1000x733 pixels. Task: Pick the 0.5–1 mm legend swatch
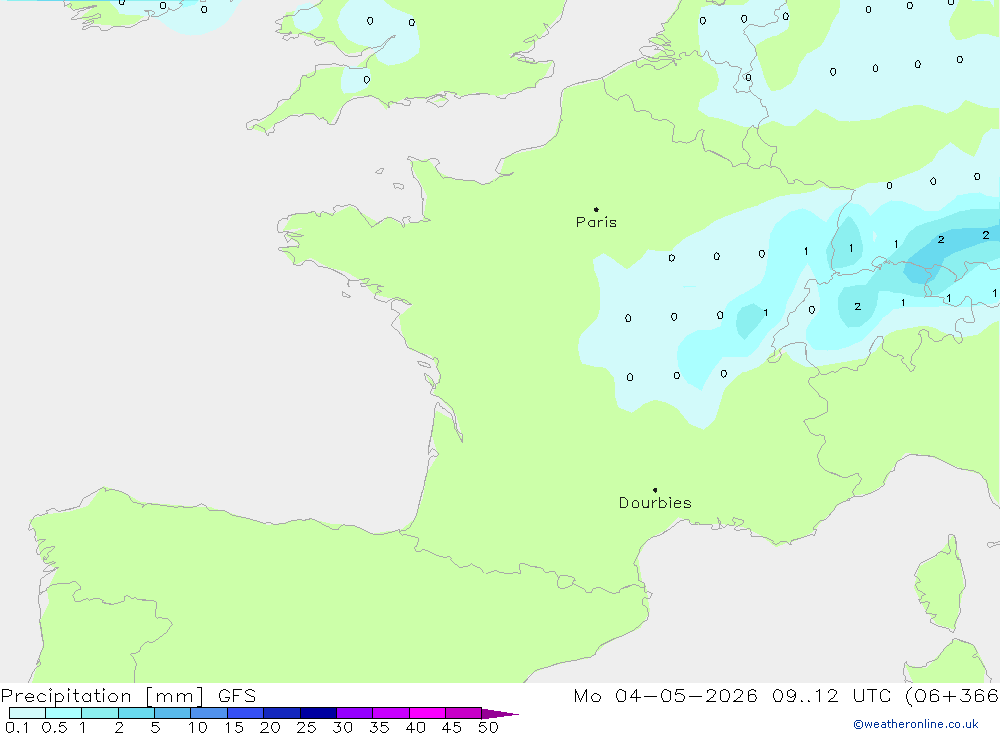(64, 713)
